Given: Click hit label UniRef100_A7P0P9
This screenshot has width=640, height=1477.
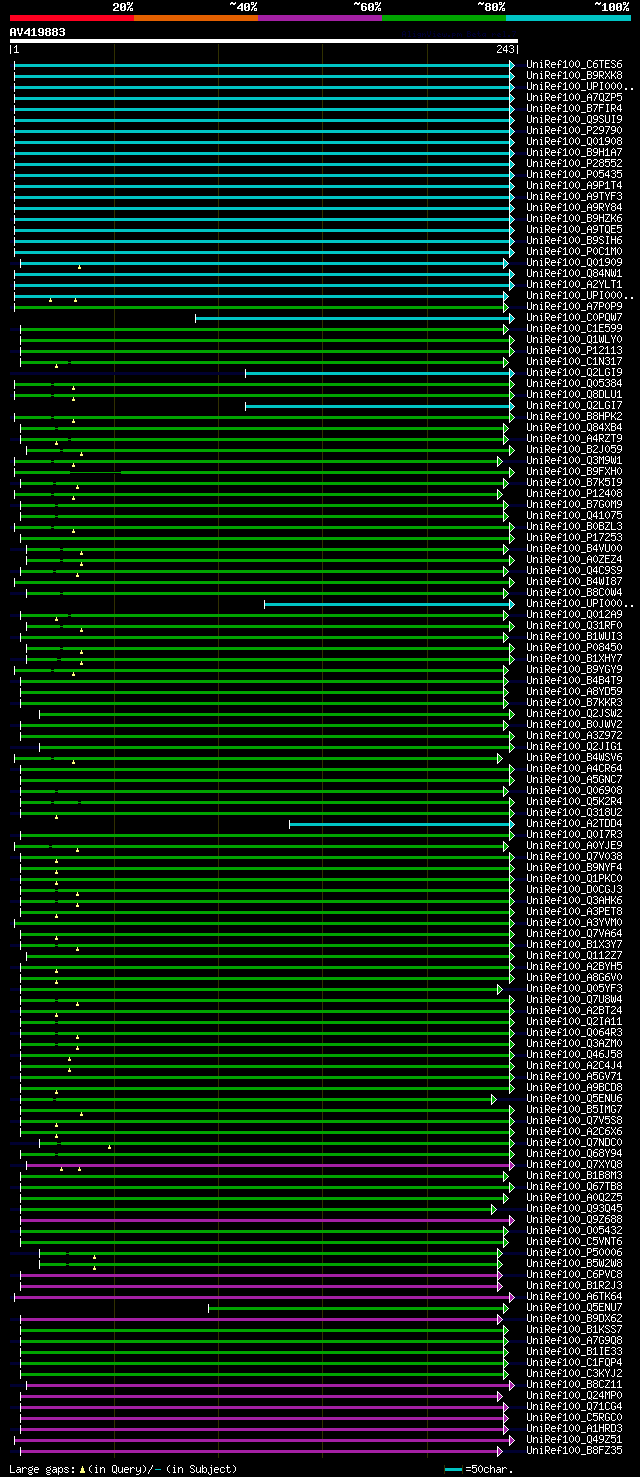Looking at the screenshot, I should coord(574,306).
